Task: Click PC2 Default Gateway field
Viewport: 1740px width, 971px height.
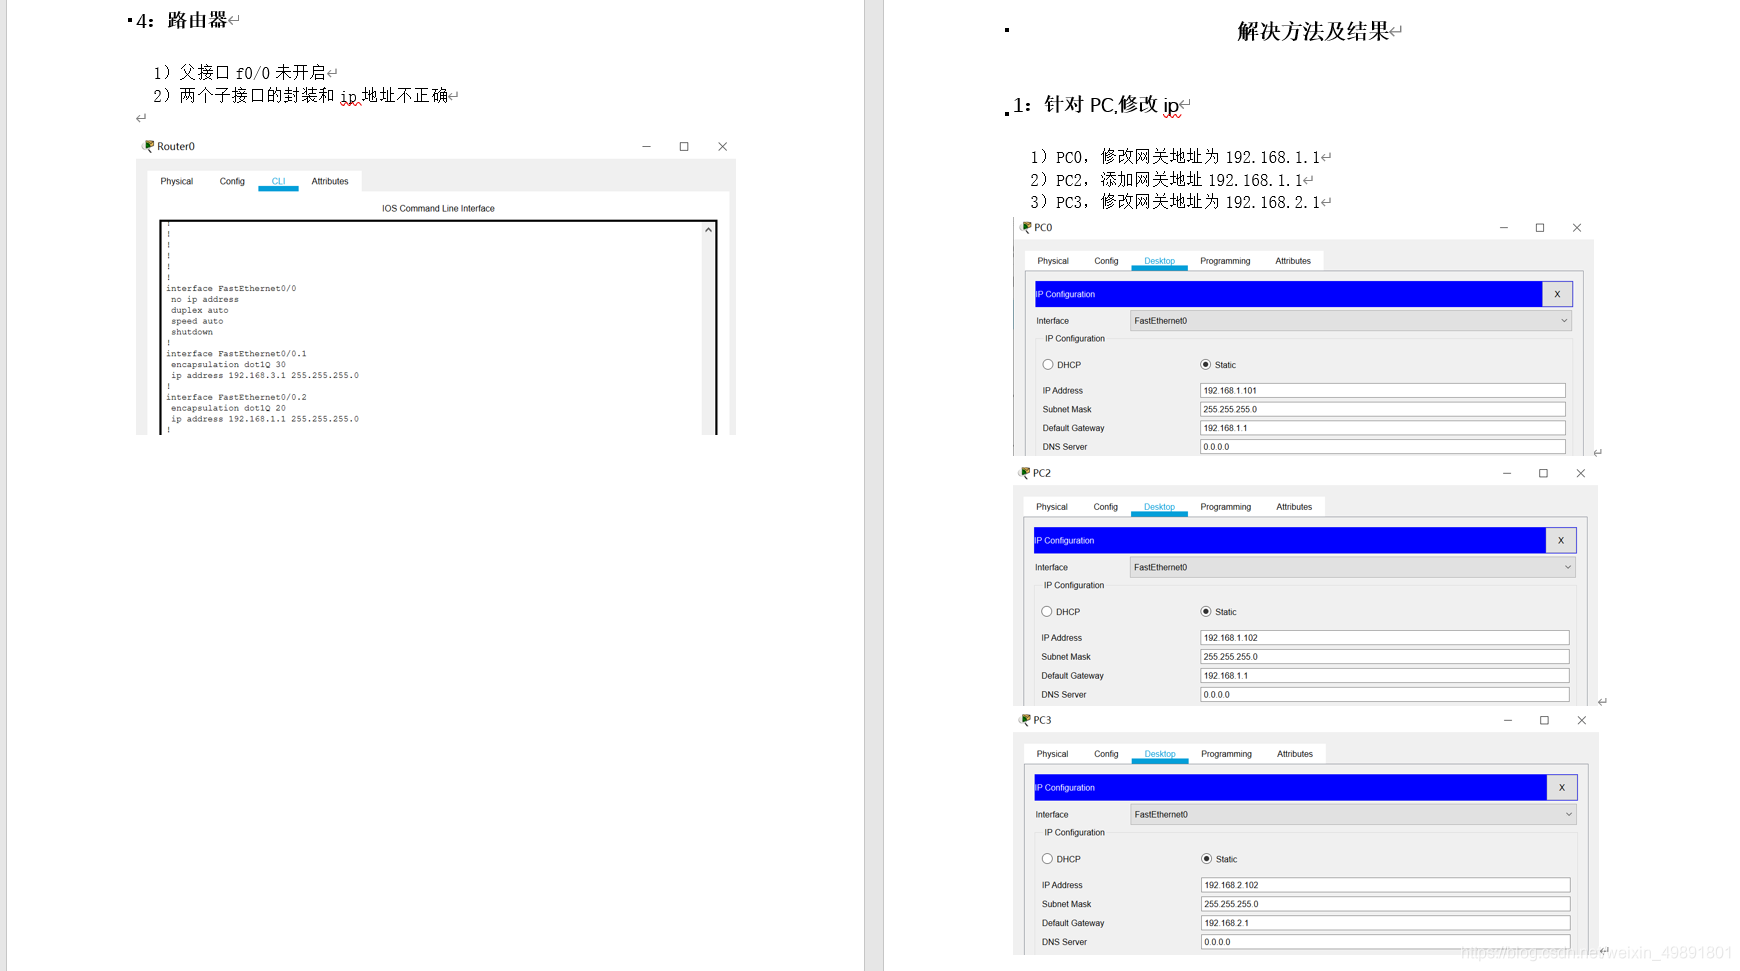Action: [1385, 676]
